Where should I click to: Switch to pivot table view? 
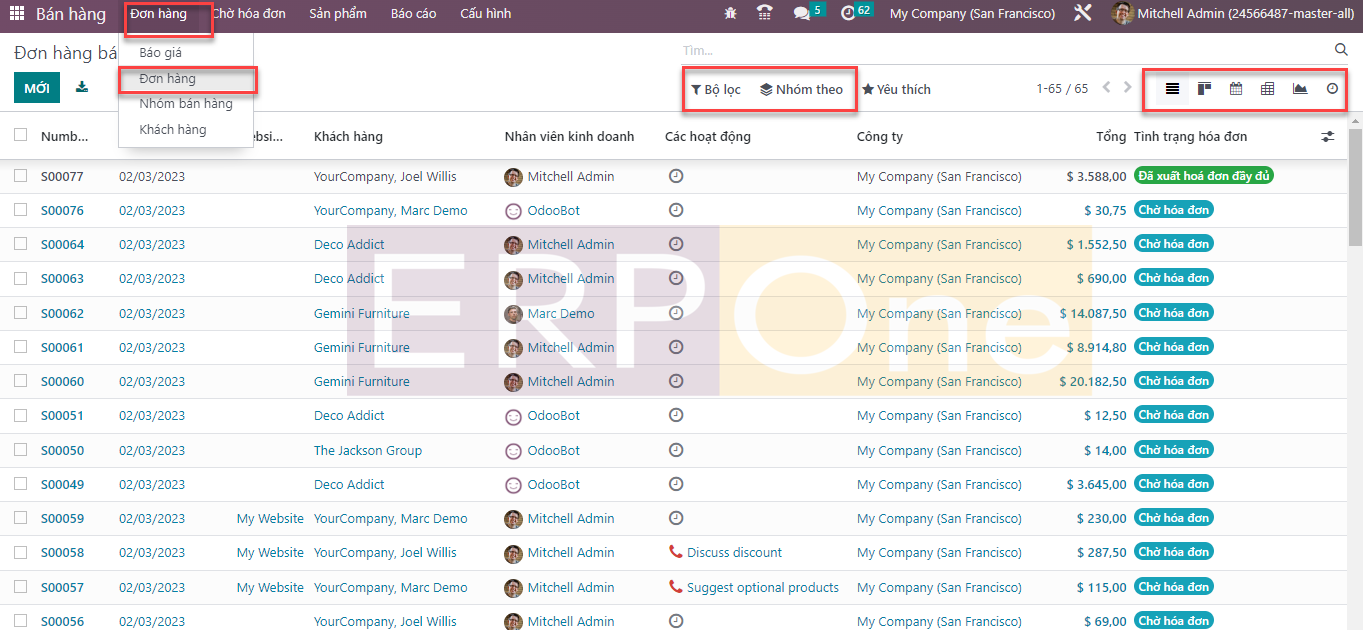click(x=1268, y=89)
